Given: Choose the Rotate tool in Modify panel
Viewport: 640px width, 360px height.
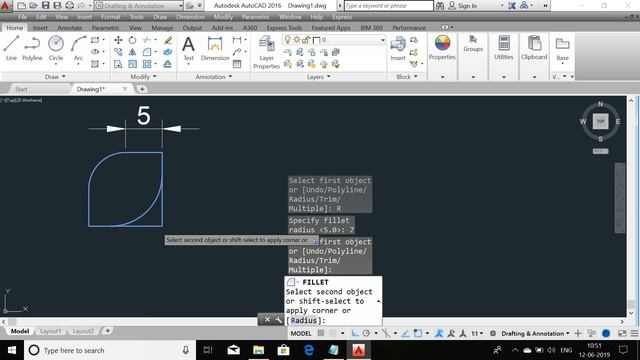Looking at the screenshot, I should [x=132, y=40].
